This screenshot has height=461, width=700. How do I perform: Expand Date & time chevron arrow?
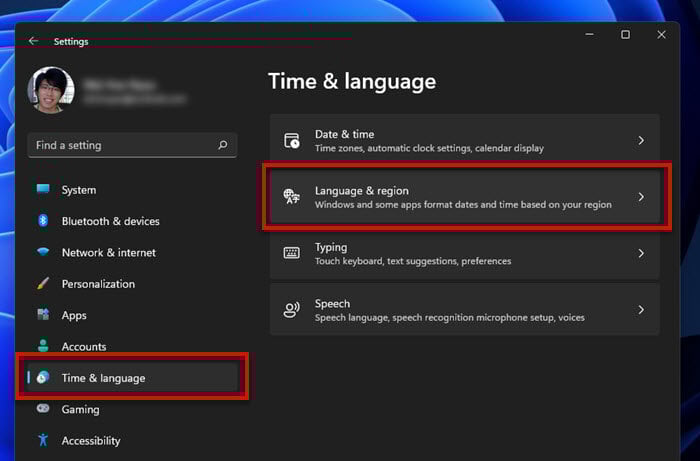(641, 140)
